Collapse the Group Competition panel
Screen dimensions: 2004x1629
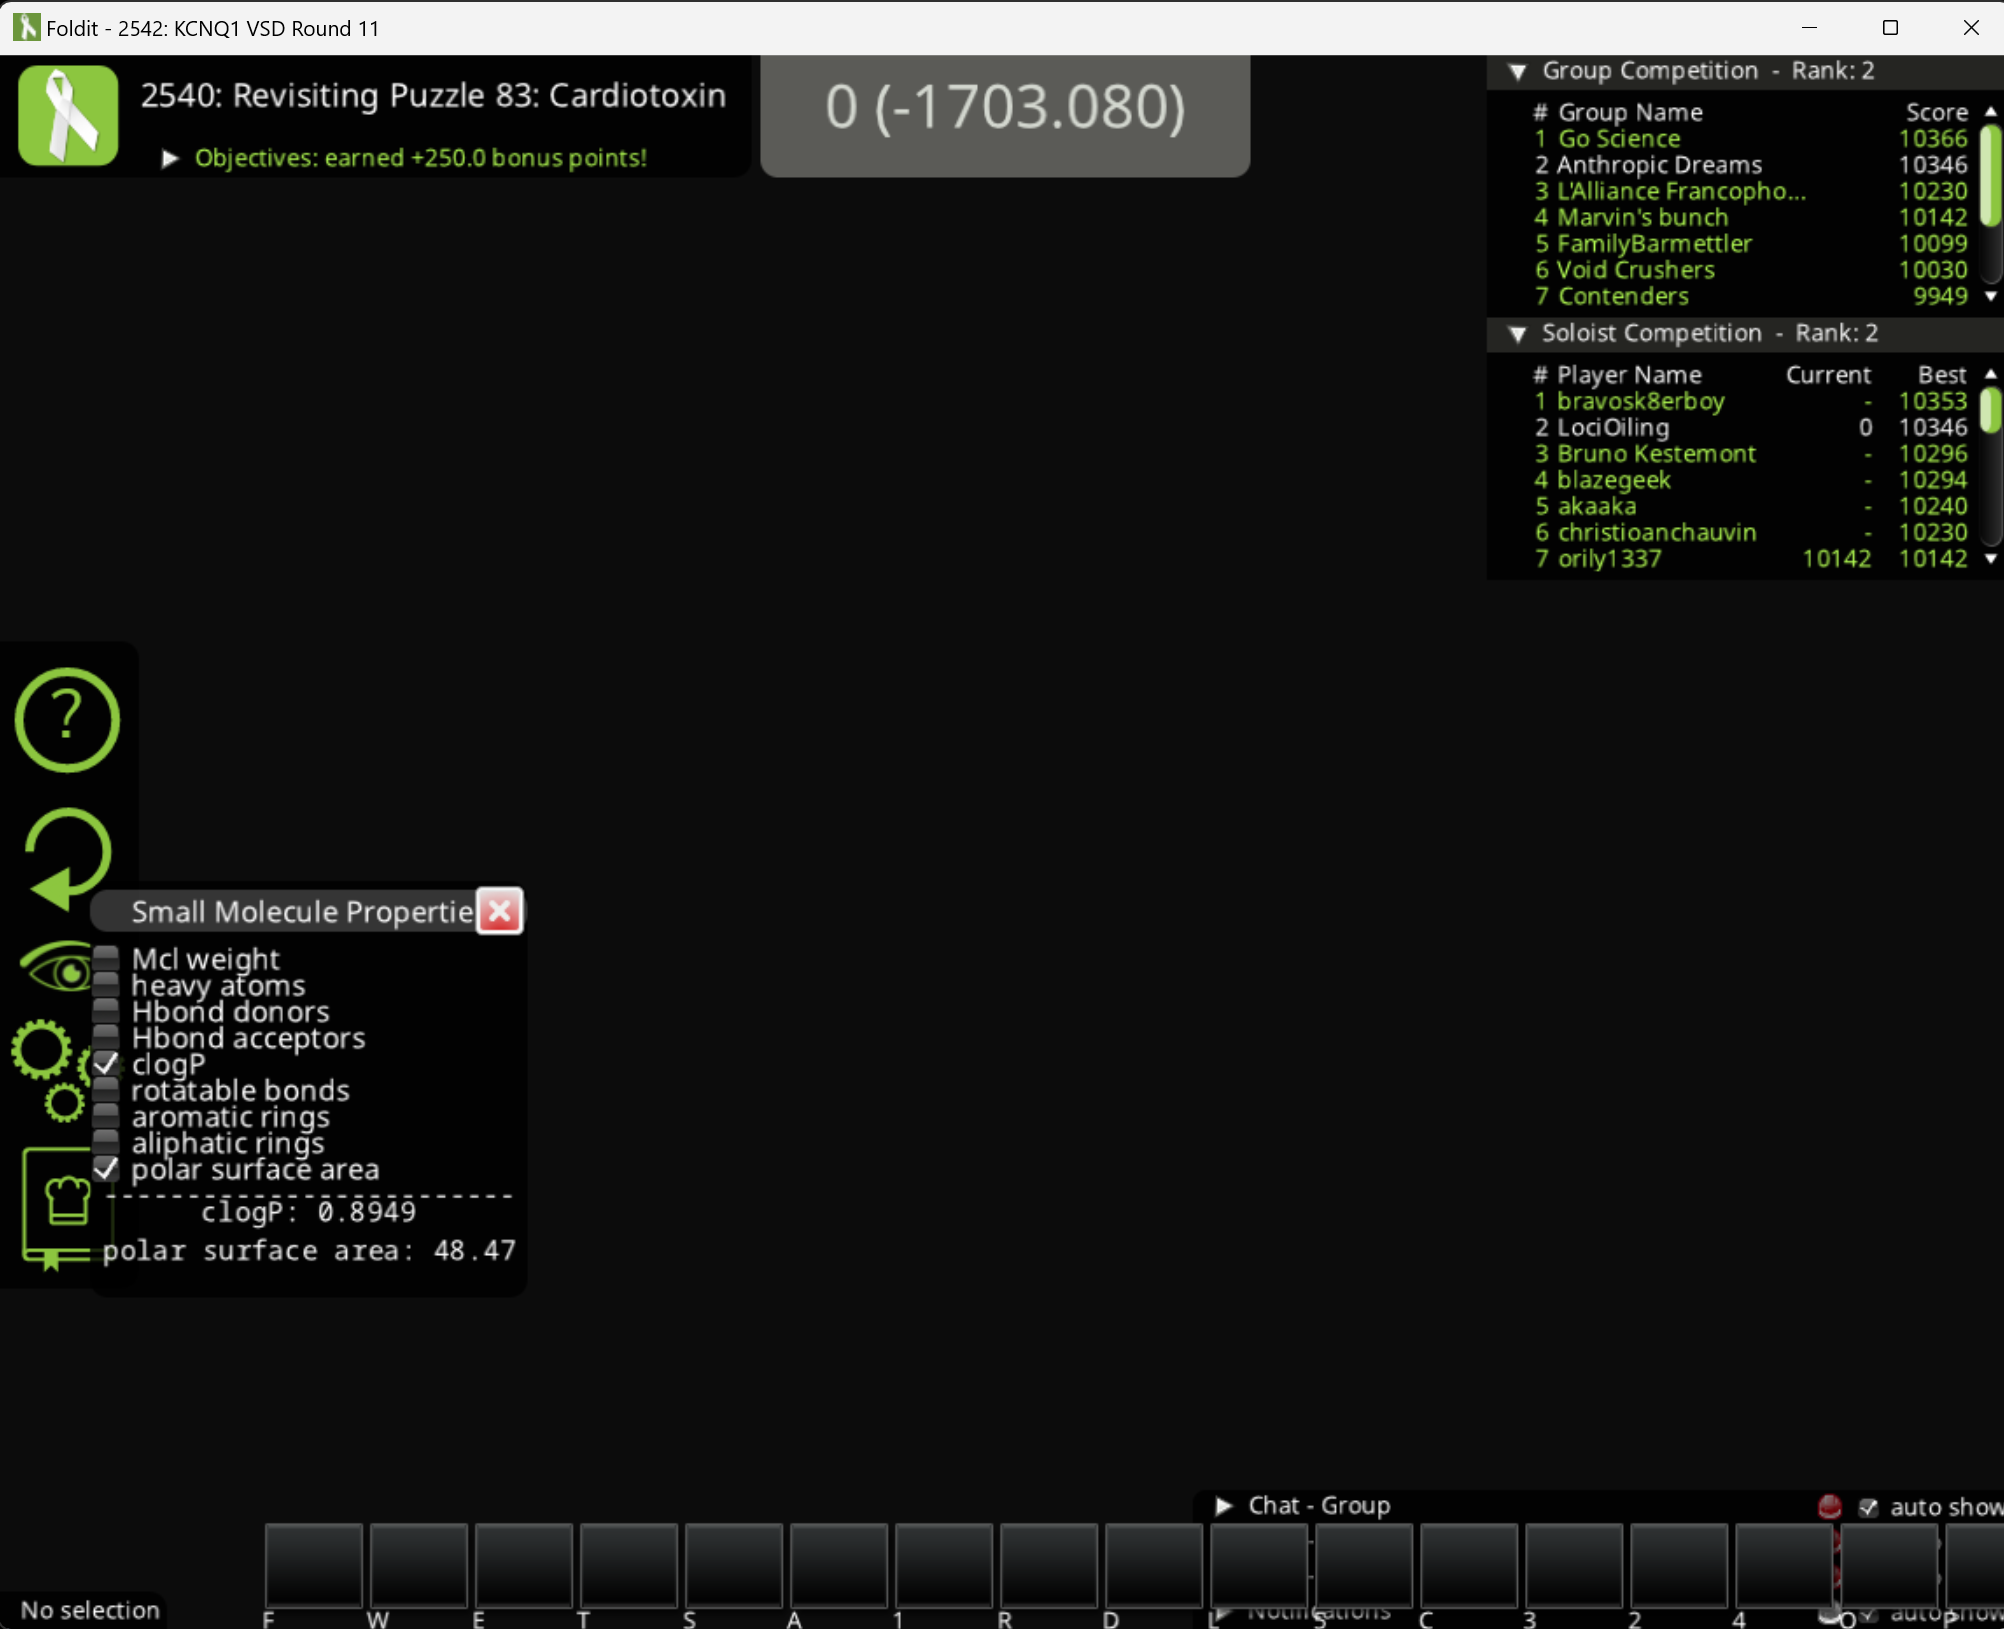(1517, 71)
